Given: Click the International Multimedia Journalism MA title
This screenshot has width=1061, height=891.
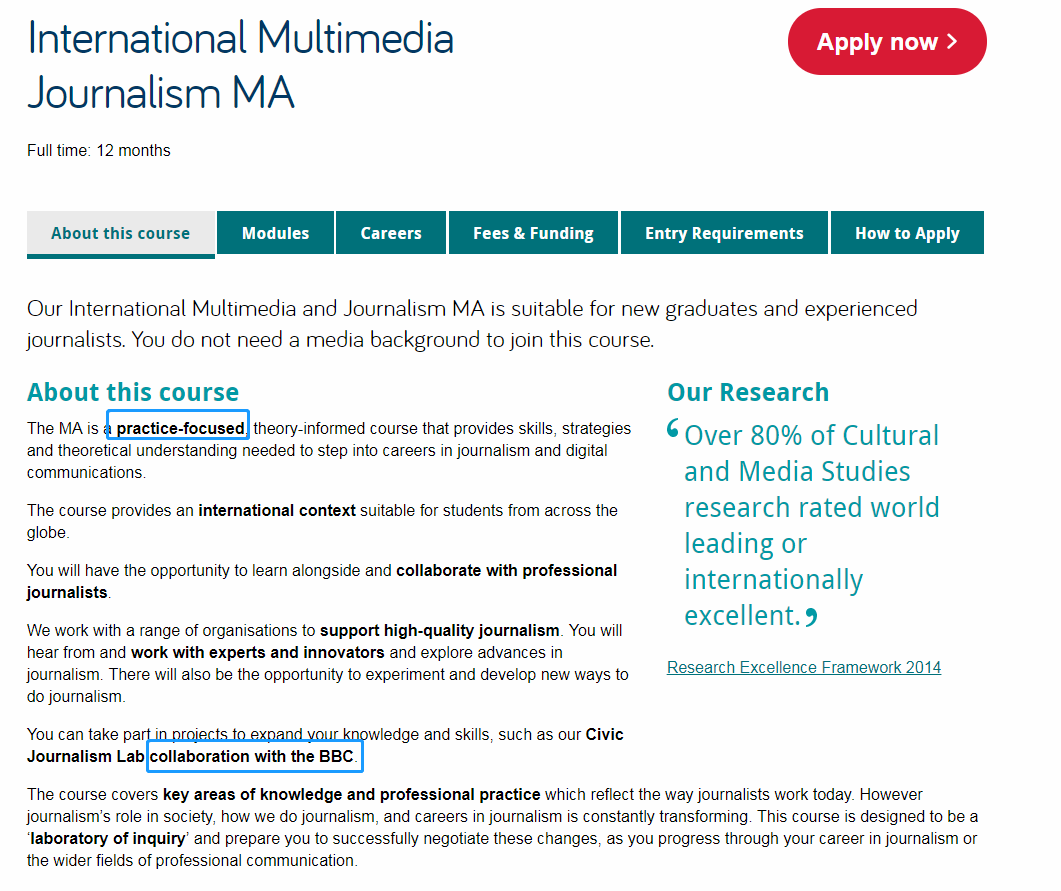Looking at the screenshot, I should point(240,65).
